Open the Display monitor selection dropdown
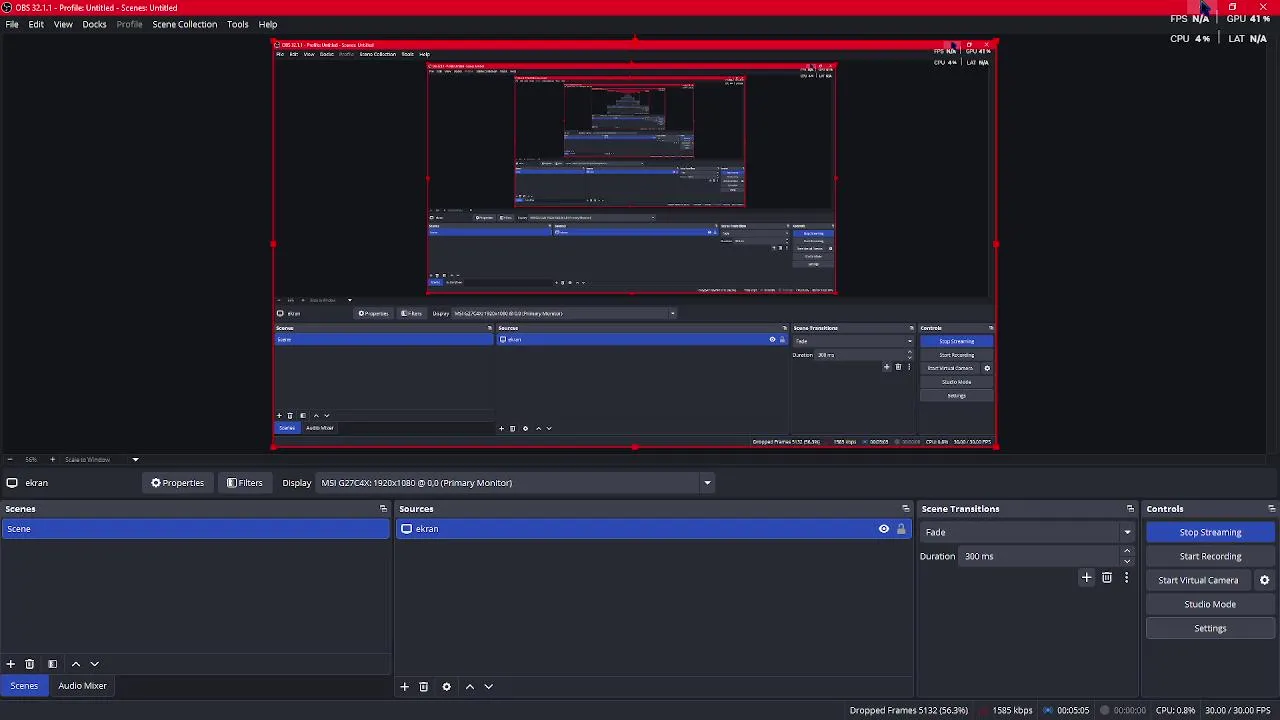 coord(515,483)
